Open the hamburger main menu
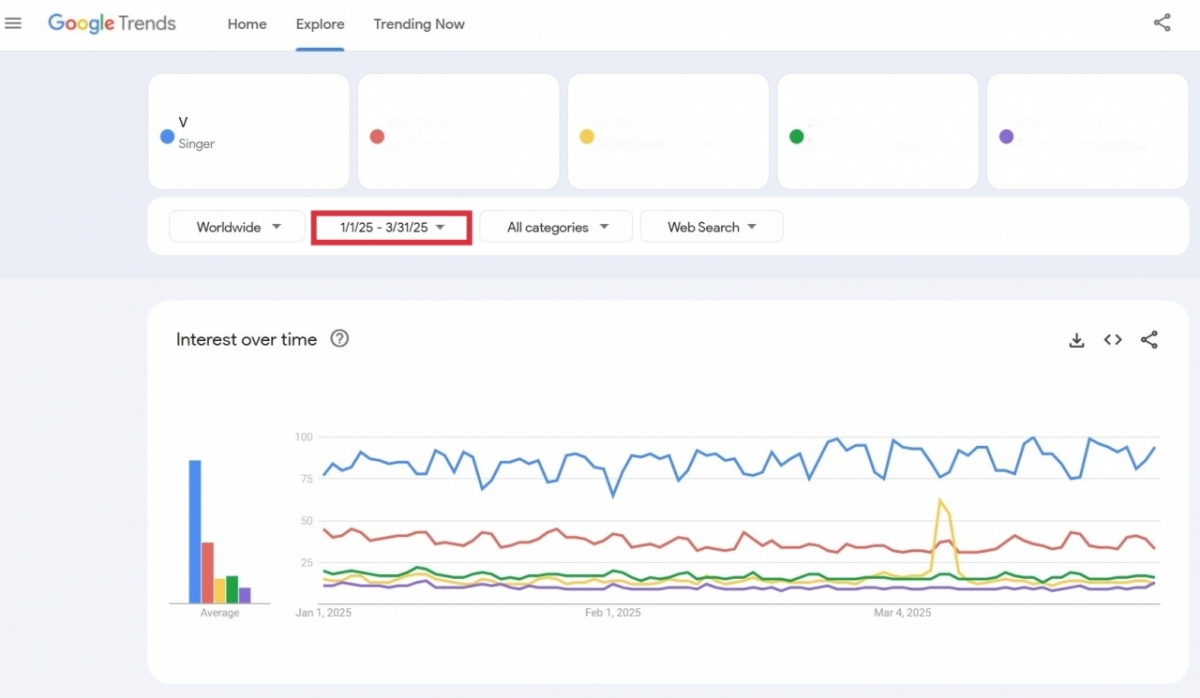This screenshot has height=698, width=1200. [x=13, y=23]
